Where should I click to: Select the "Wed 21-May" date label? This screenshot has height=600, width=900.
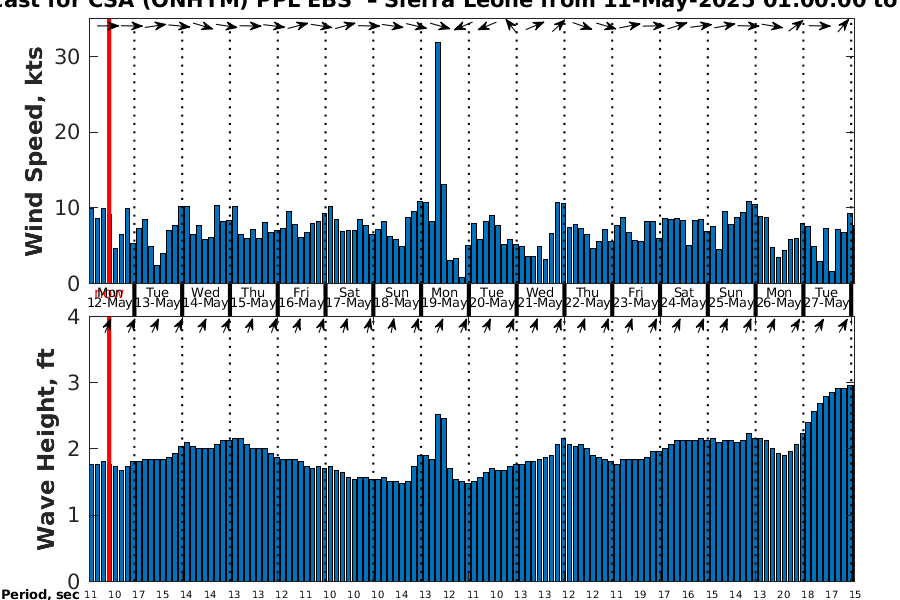[540, 297]
